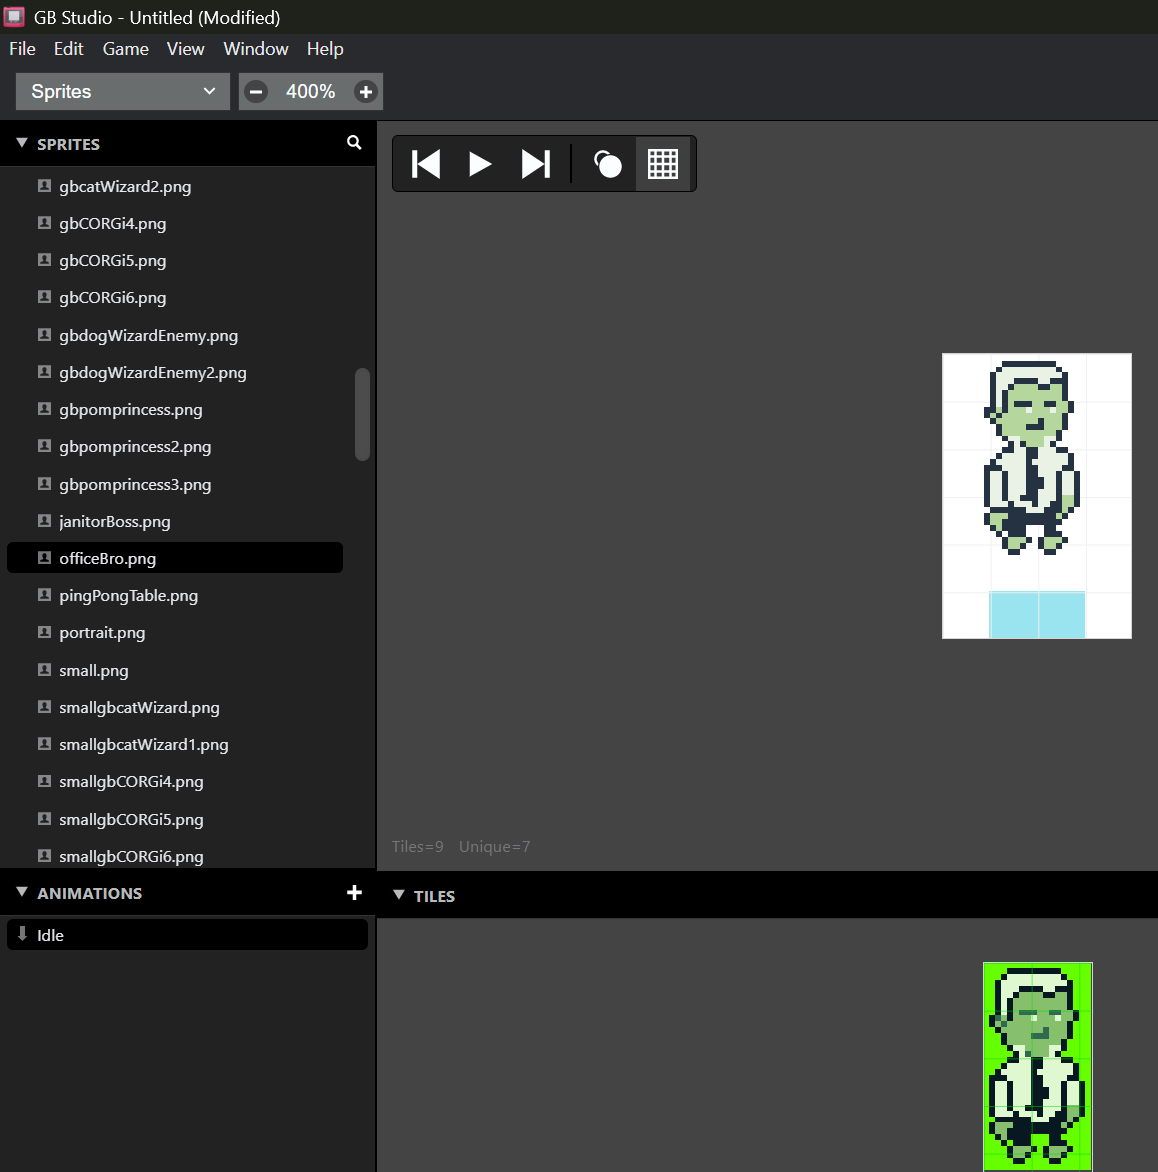This screenshot has width=1158, height=1172.
Task: Select pingPongTable.png sprite
Action: point(175,596)
